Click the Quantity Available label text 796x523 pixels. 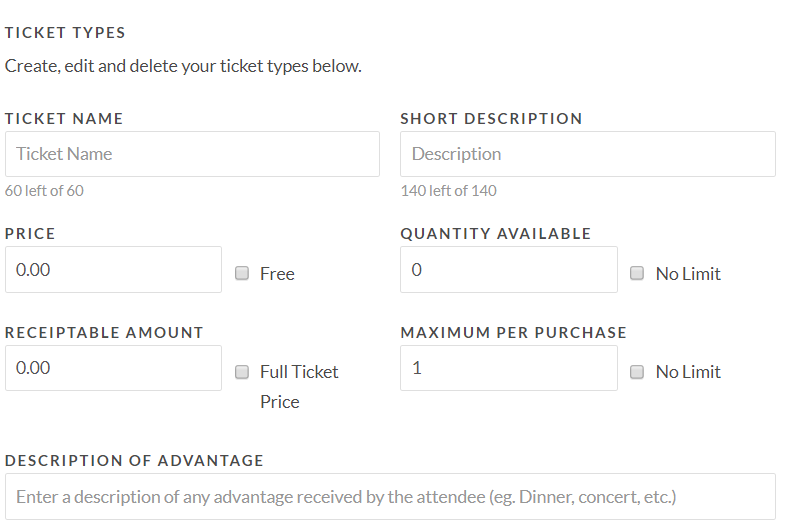coord(495,234)
